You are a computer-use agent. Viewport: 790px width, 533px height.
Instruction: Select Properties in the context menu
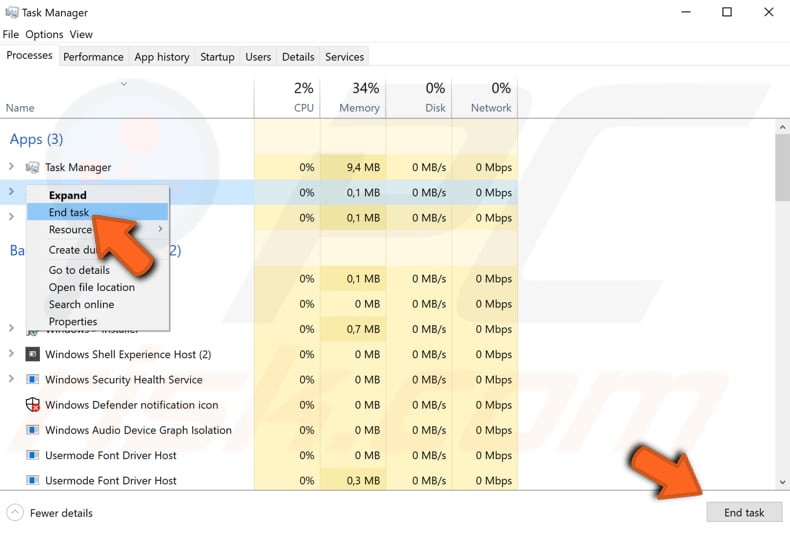point(73,322)
